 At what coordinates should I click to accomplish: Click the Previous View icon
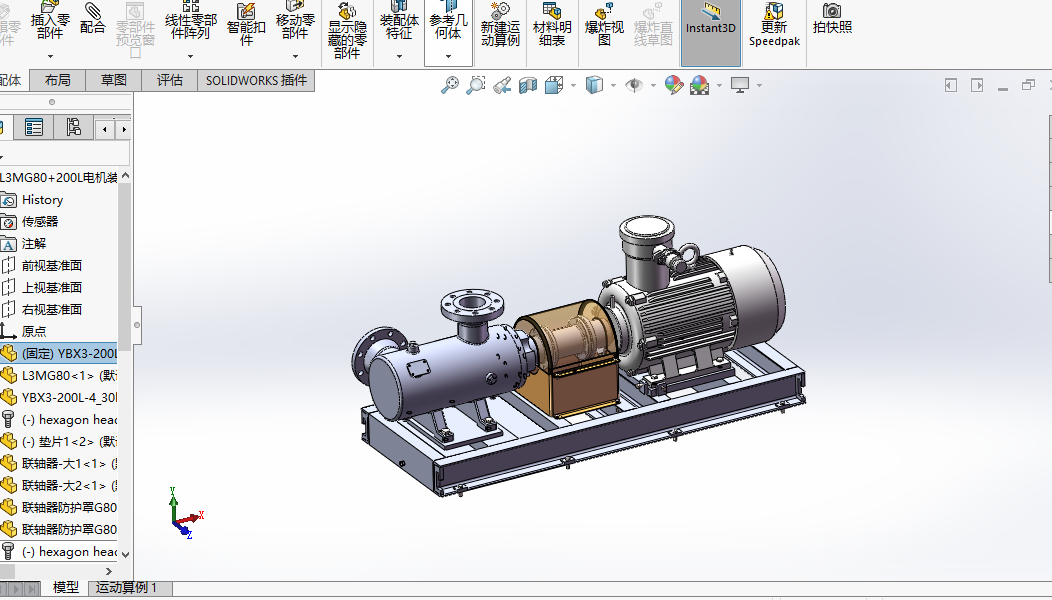coord(502,86)
